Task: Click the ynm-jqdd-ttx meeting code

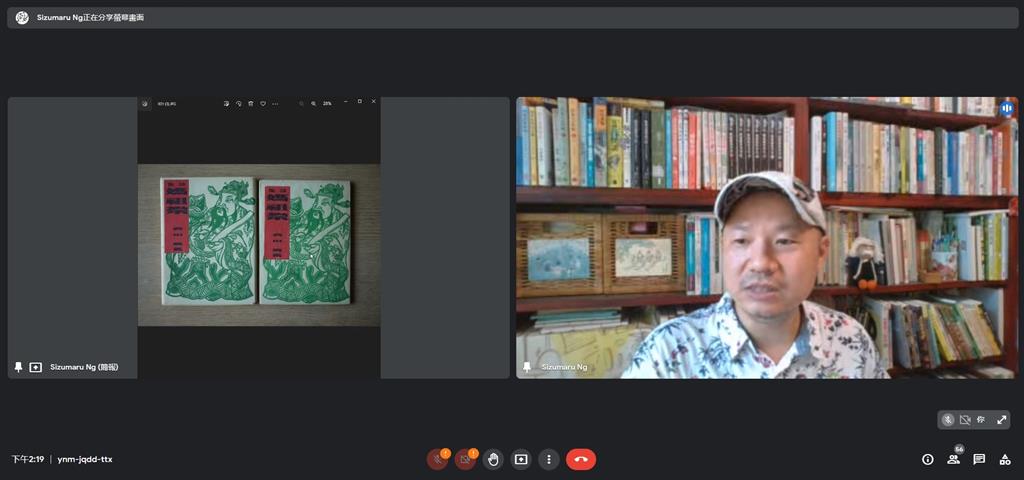Action: click(85, 459)
